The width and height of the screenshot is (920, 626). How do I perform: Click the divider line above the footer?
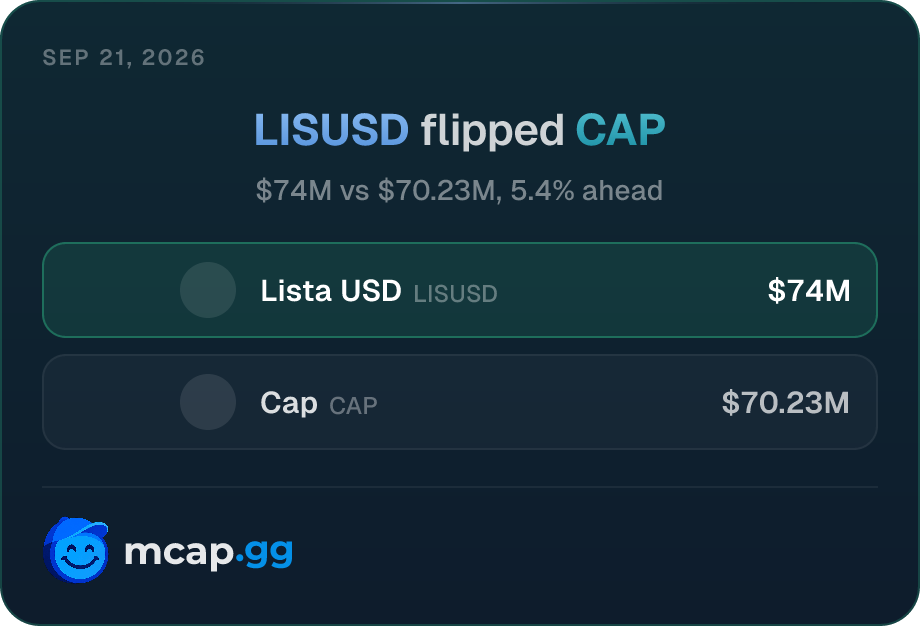click(460, 486)
